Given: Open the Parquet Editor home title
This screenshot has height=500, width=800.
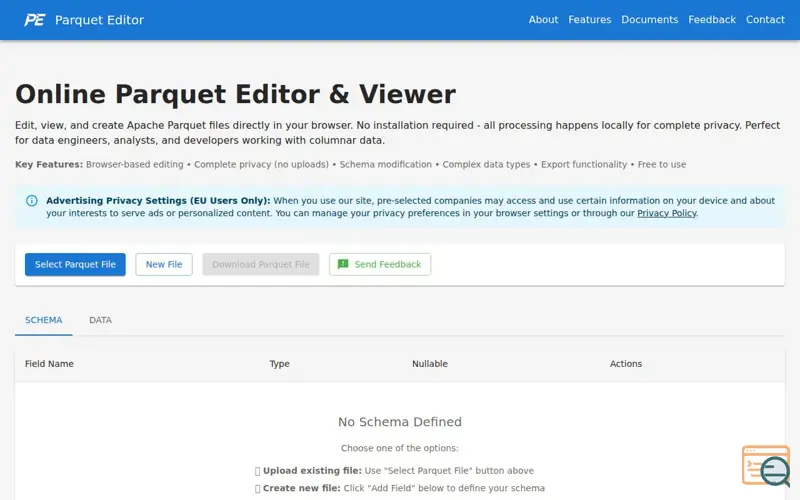Looking at the screenshot, I should [x=99, y=20].
